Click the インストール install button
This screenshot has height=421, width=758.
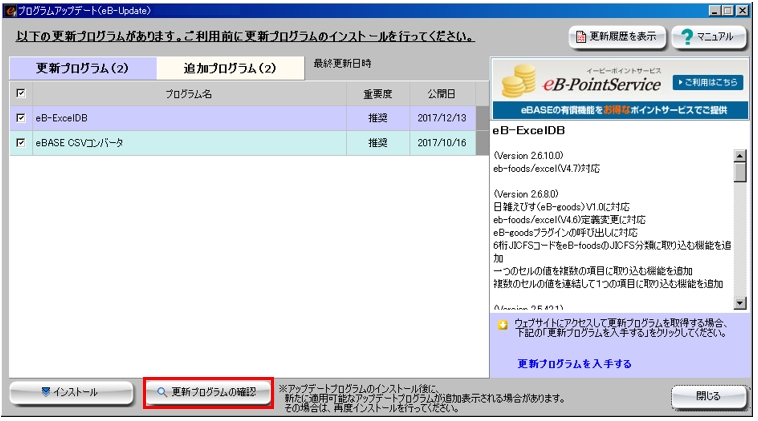(x=71, y=392)
